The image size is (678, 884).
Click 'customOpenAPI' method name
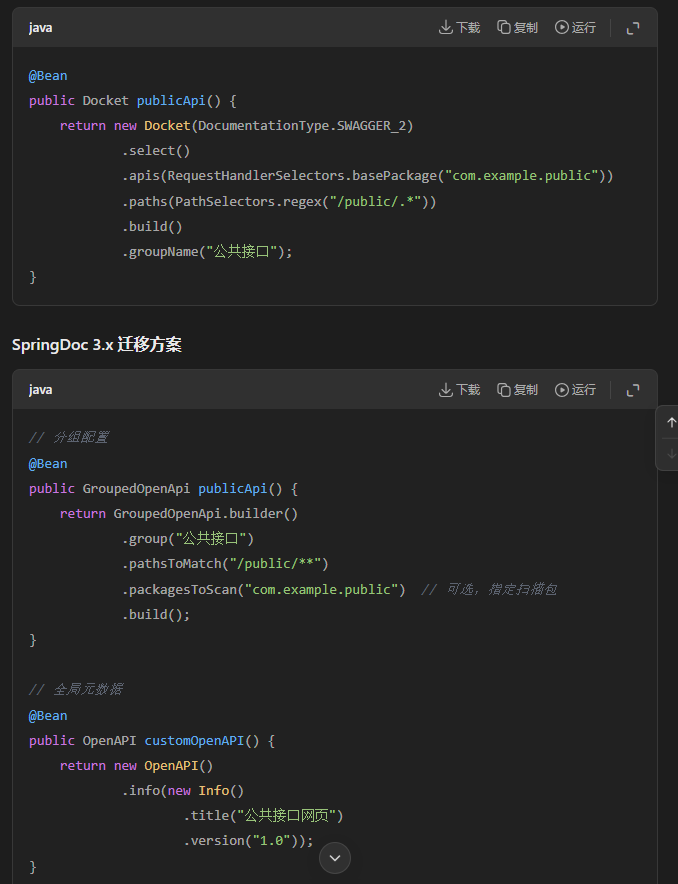pos(194,741)
